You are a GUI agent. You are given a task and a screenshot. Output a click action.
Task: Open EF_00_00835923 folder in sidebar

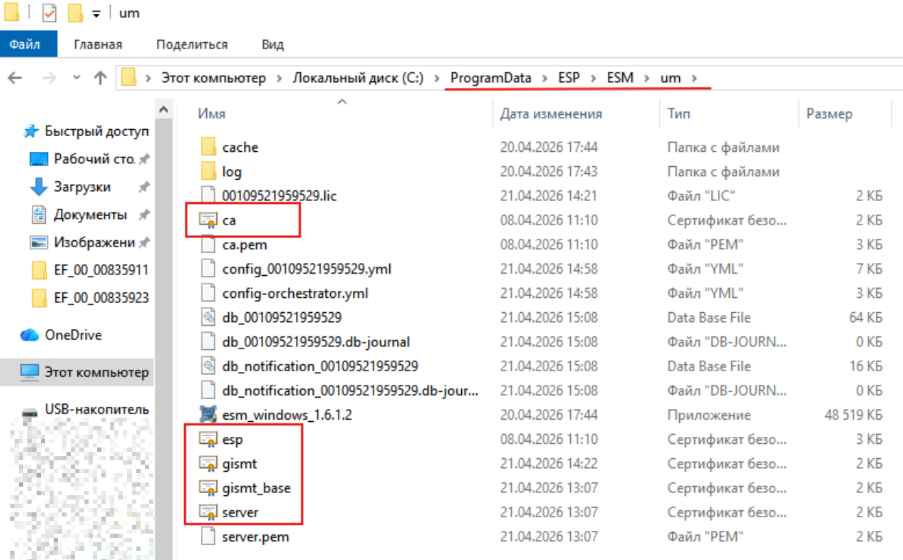tap(90, 297)
